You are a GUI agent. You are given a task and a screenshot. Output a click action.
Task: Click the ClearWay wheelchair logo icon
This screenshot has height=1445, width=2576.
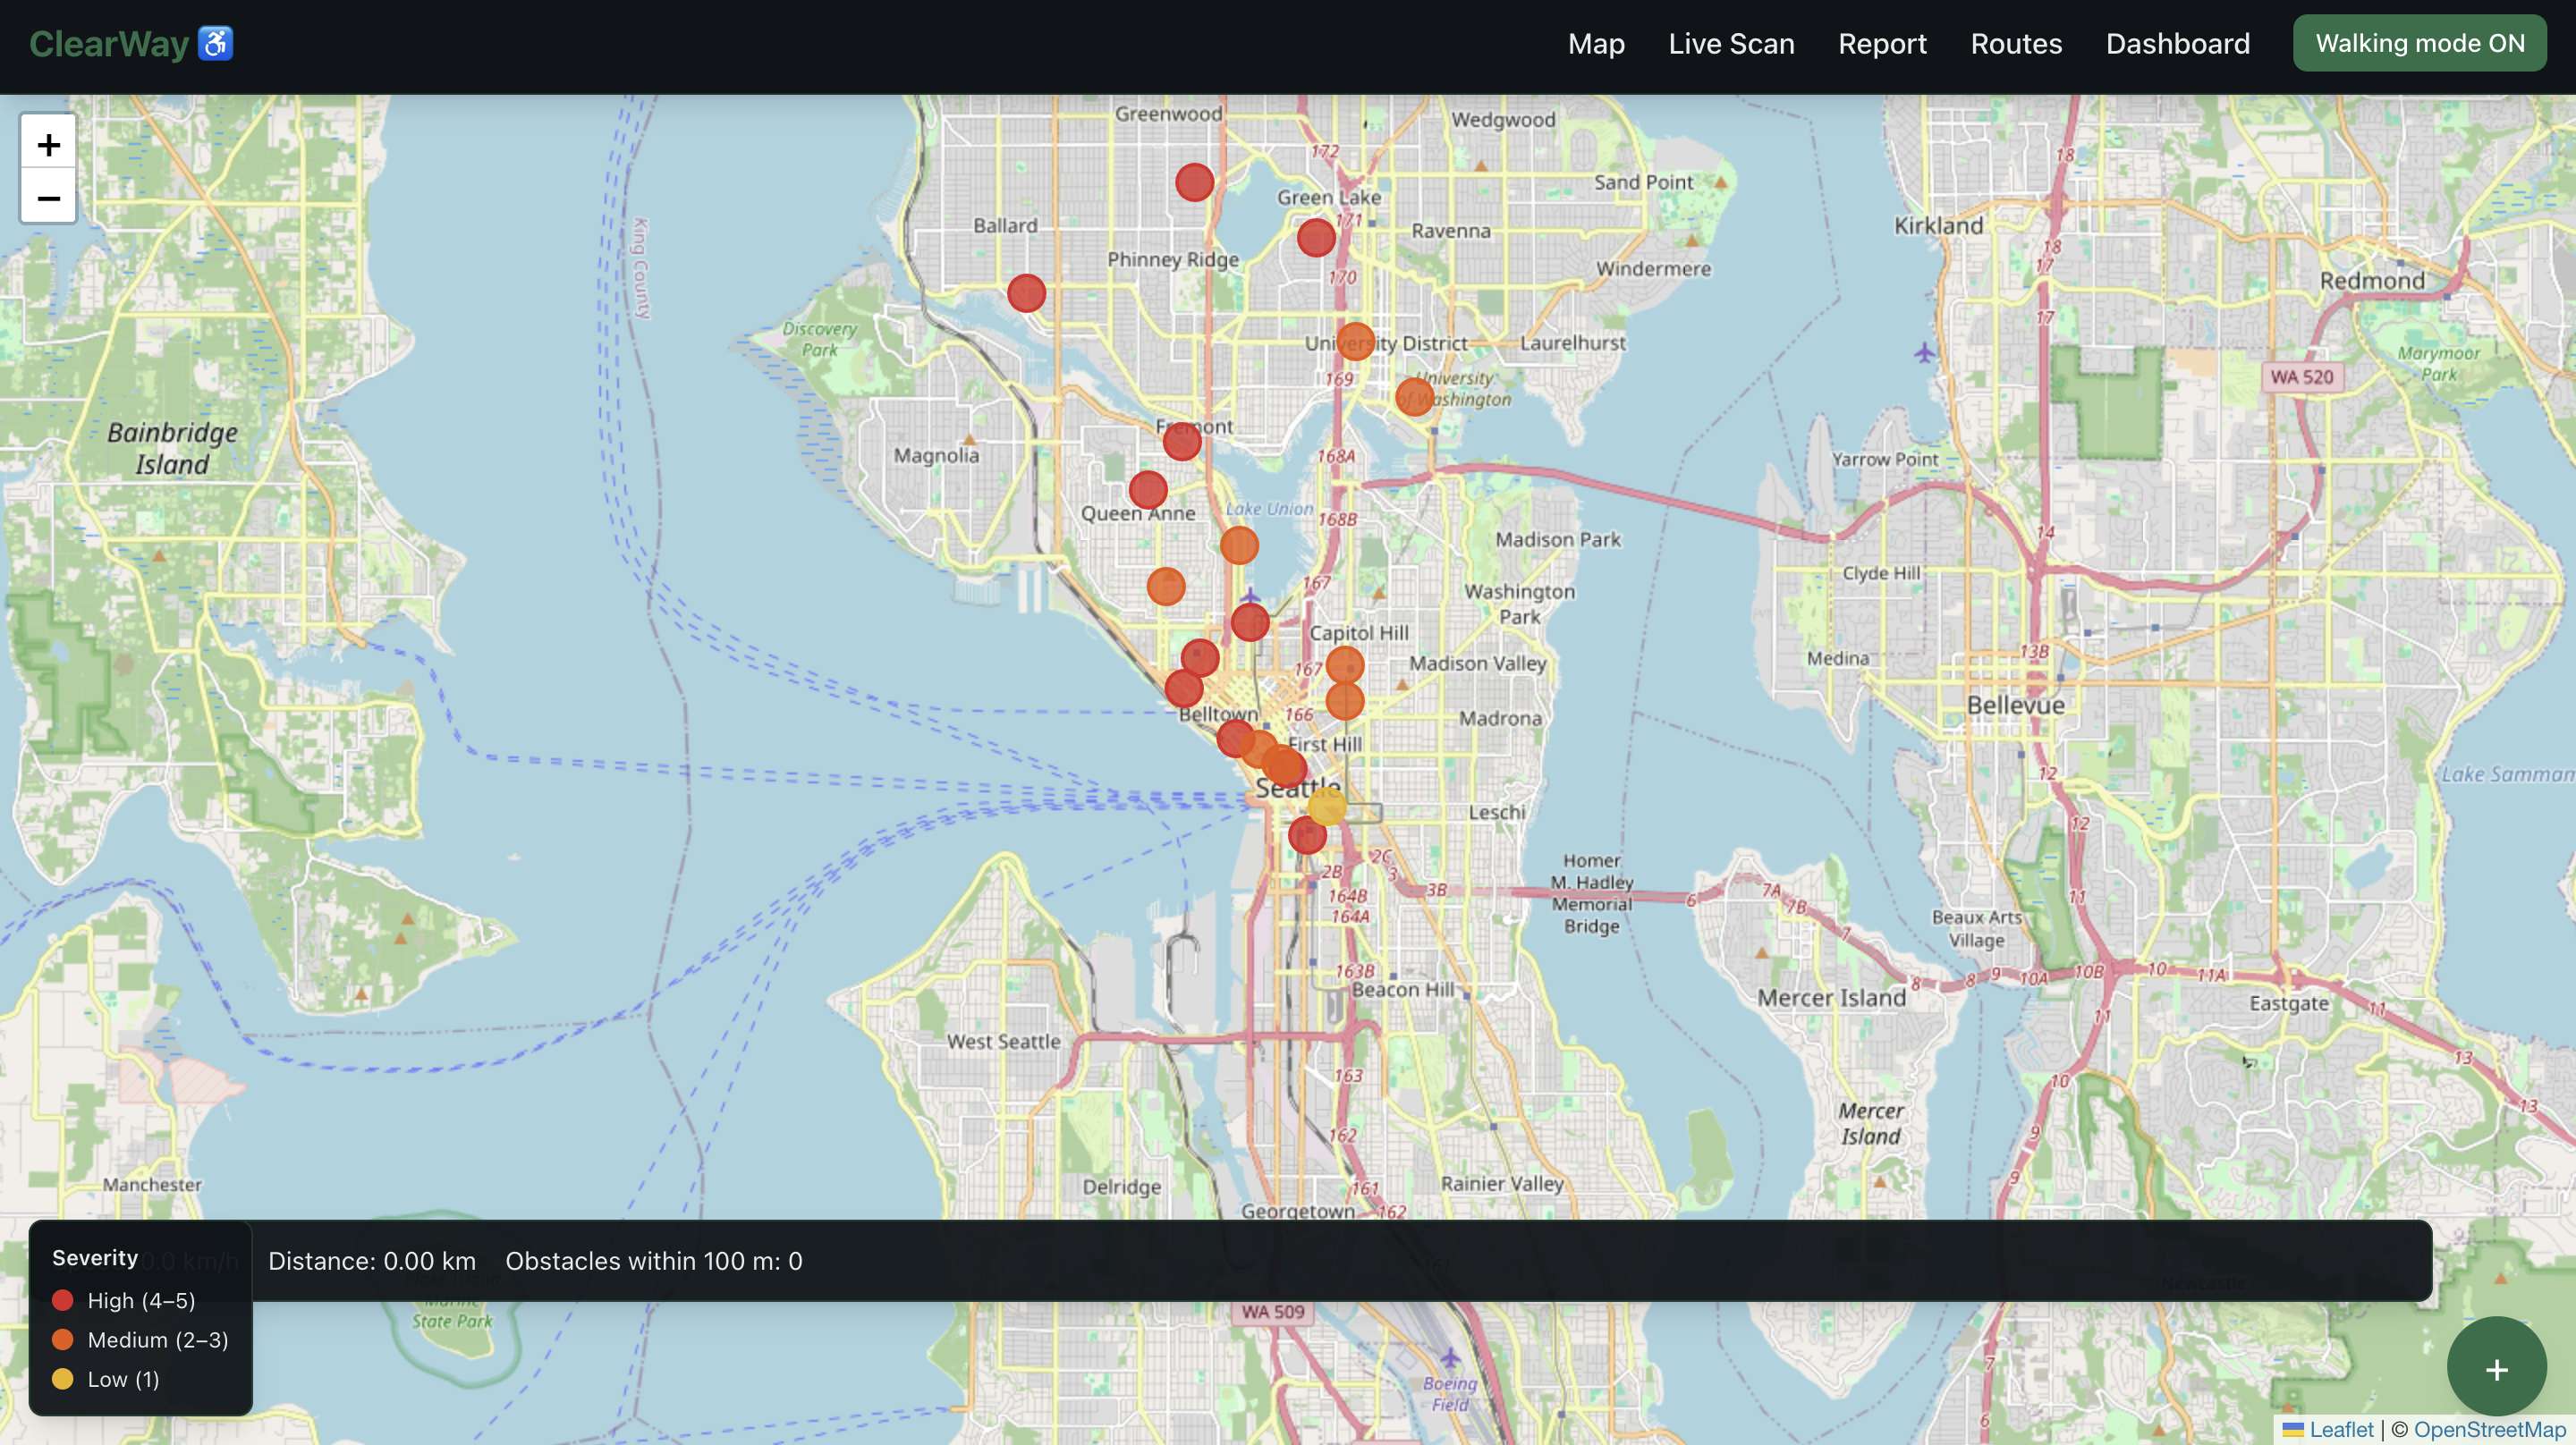click(x=215, y=43)
